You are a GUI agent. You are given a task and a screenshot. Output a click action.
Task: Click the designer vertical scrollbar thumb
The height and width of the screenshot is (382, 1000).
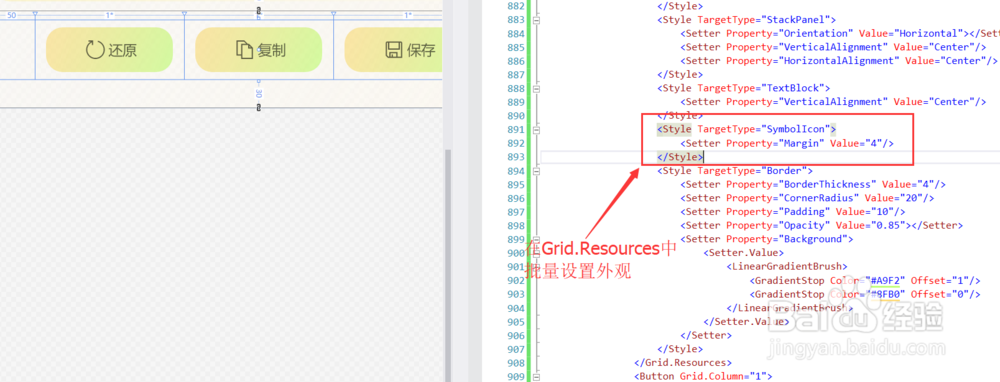tap(447, 265)
